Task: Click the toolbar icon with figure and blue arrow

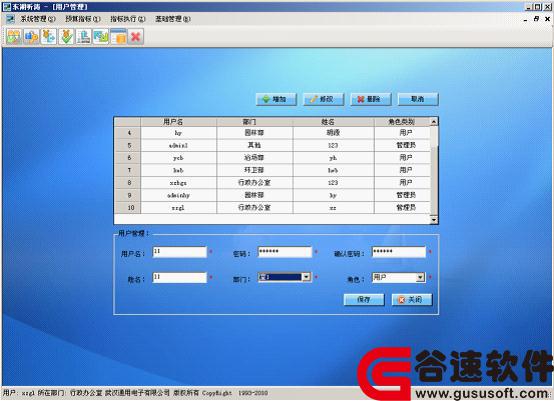Action: (x=48, y=36)
